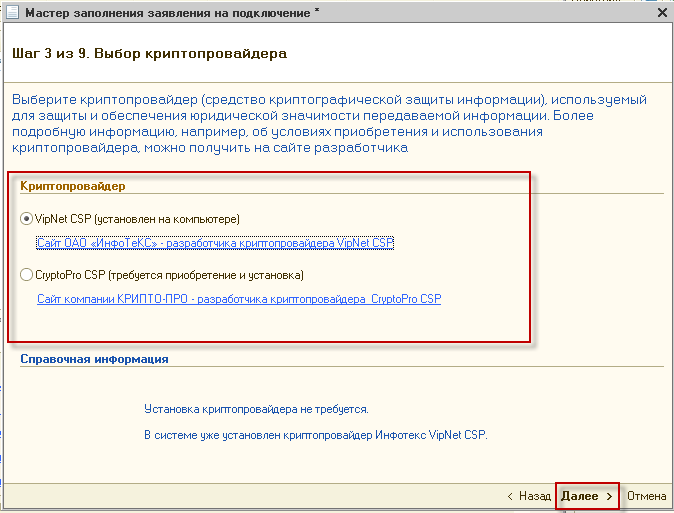Cancel the wizard with Отмена

coord(646,496)
